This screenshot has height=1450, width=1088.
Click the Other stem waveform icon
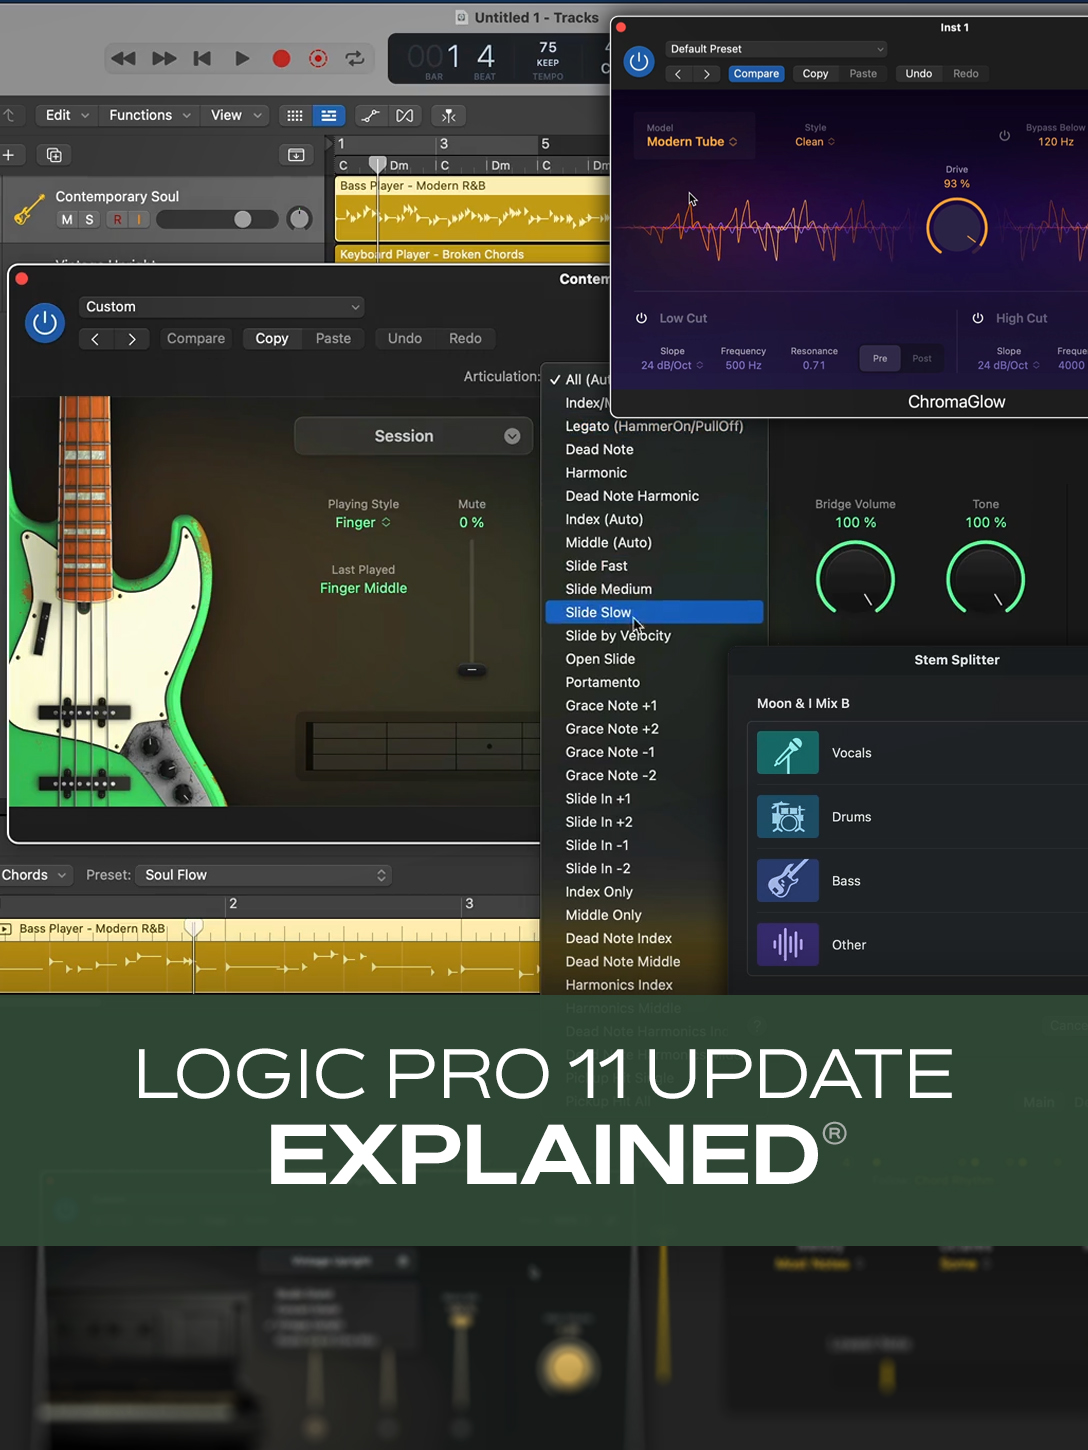(787, 944)
